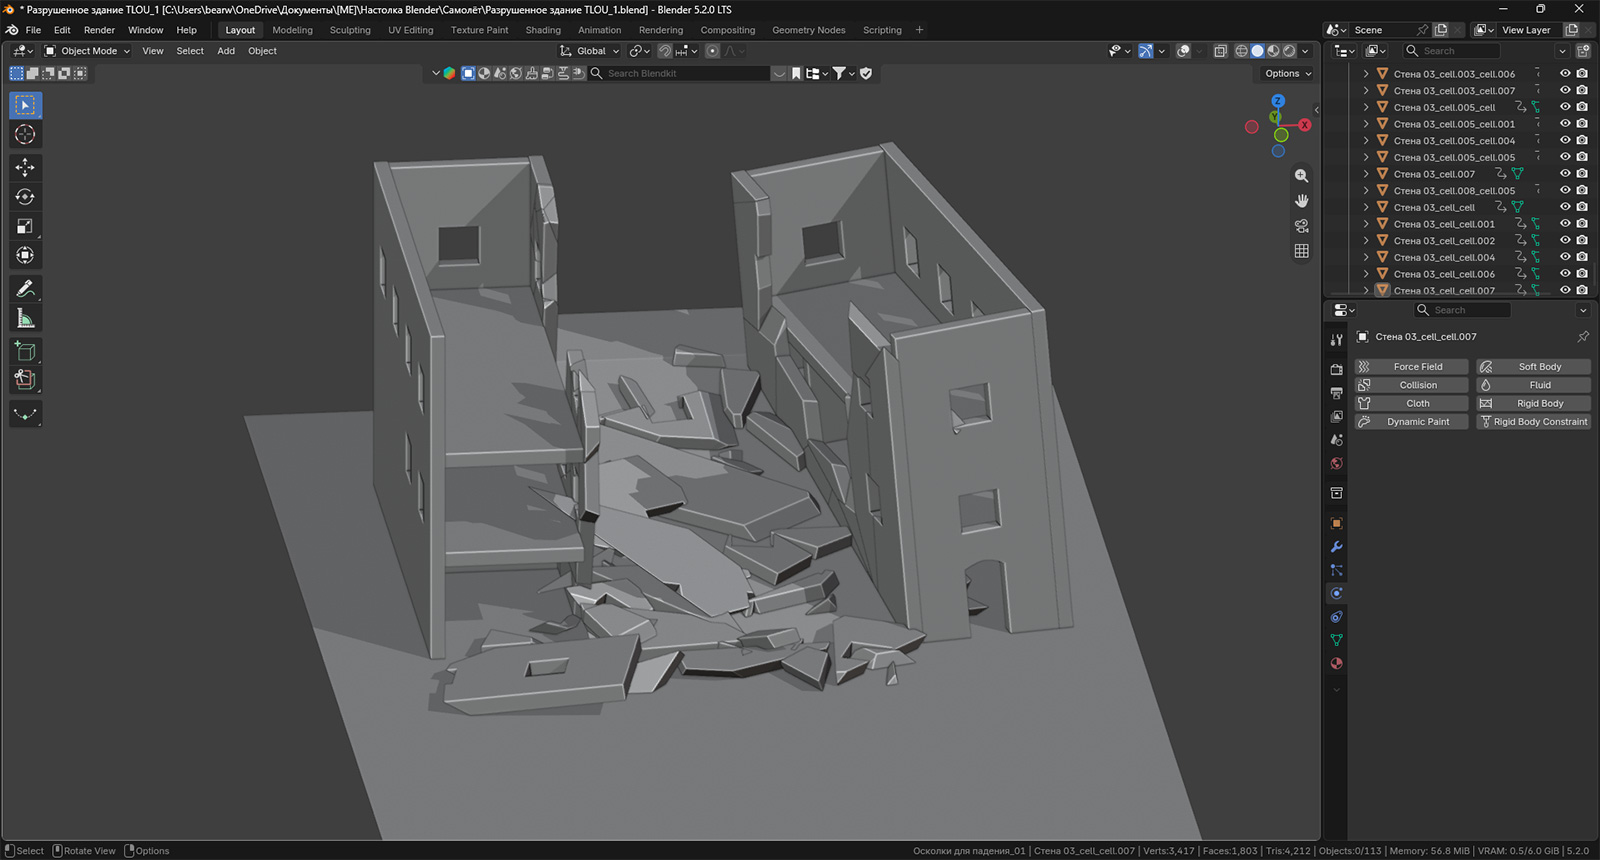Choose the Scale tool
Screen dimensions: 1600x860
click(x=25, y=227)
